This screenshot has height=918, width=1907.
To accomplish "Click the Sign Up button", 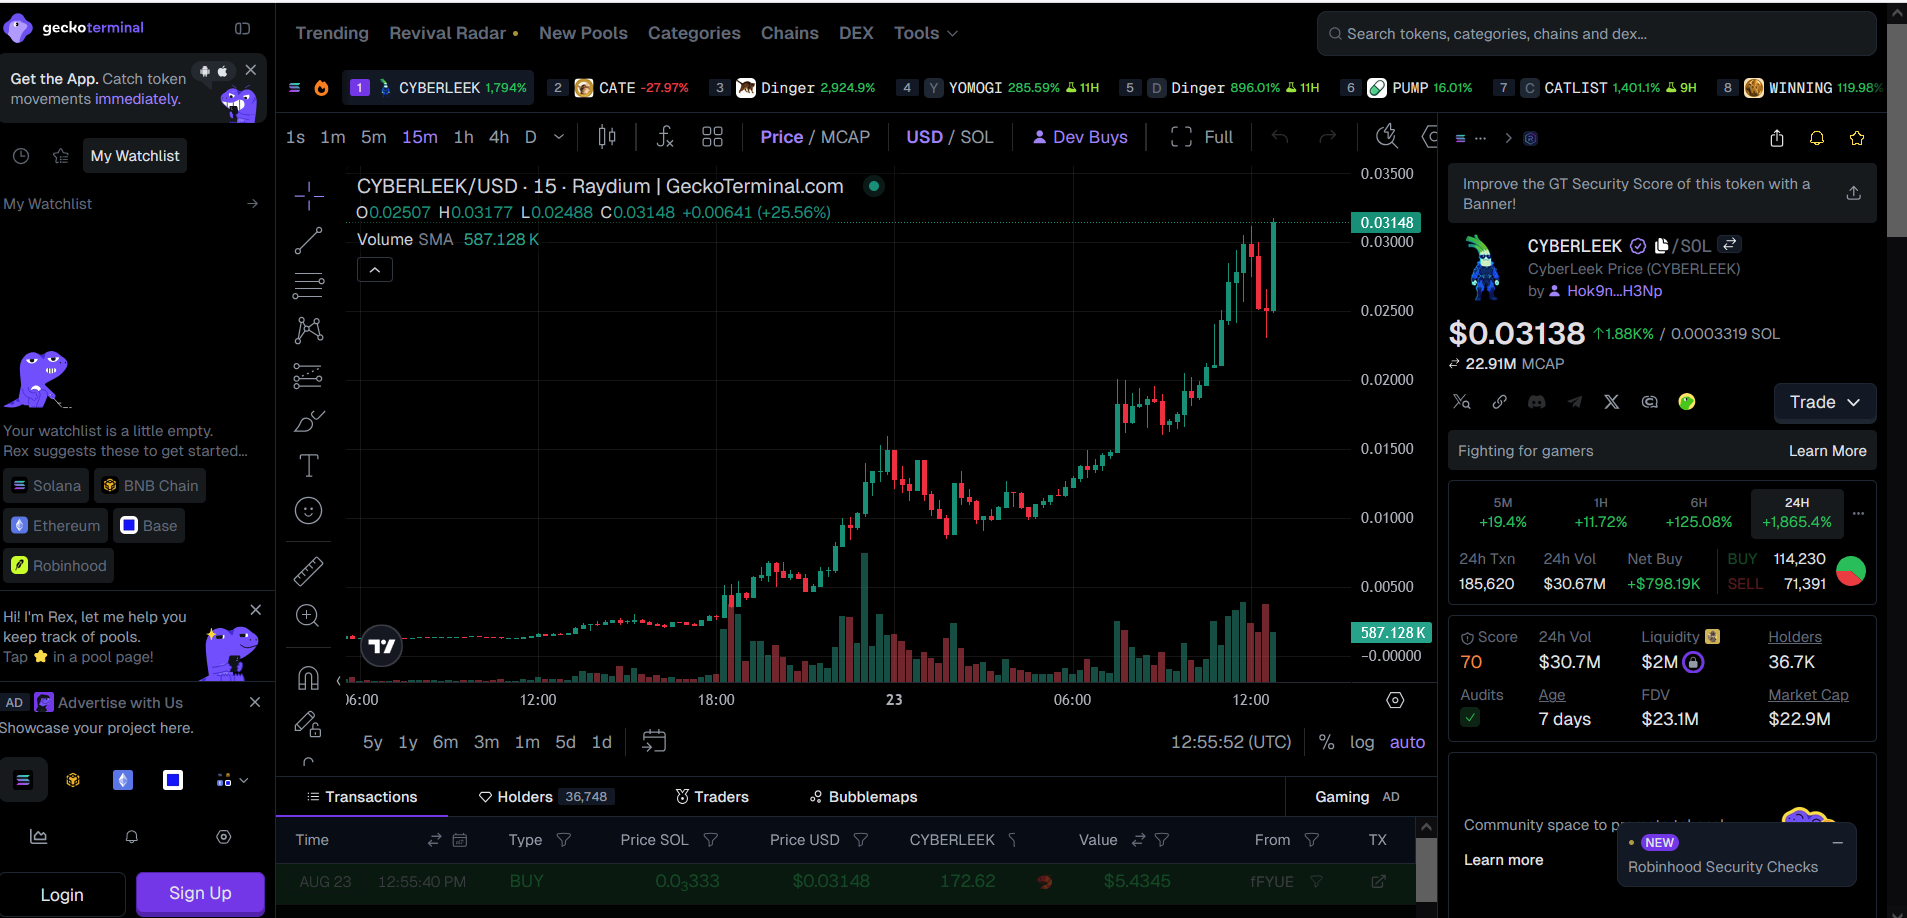I will [x=200, y=894].
